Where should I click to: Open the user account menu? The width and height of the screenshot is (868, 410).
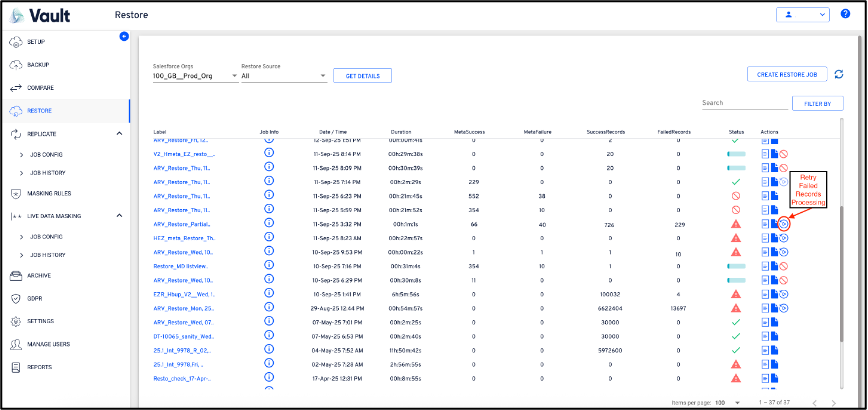802,16
